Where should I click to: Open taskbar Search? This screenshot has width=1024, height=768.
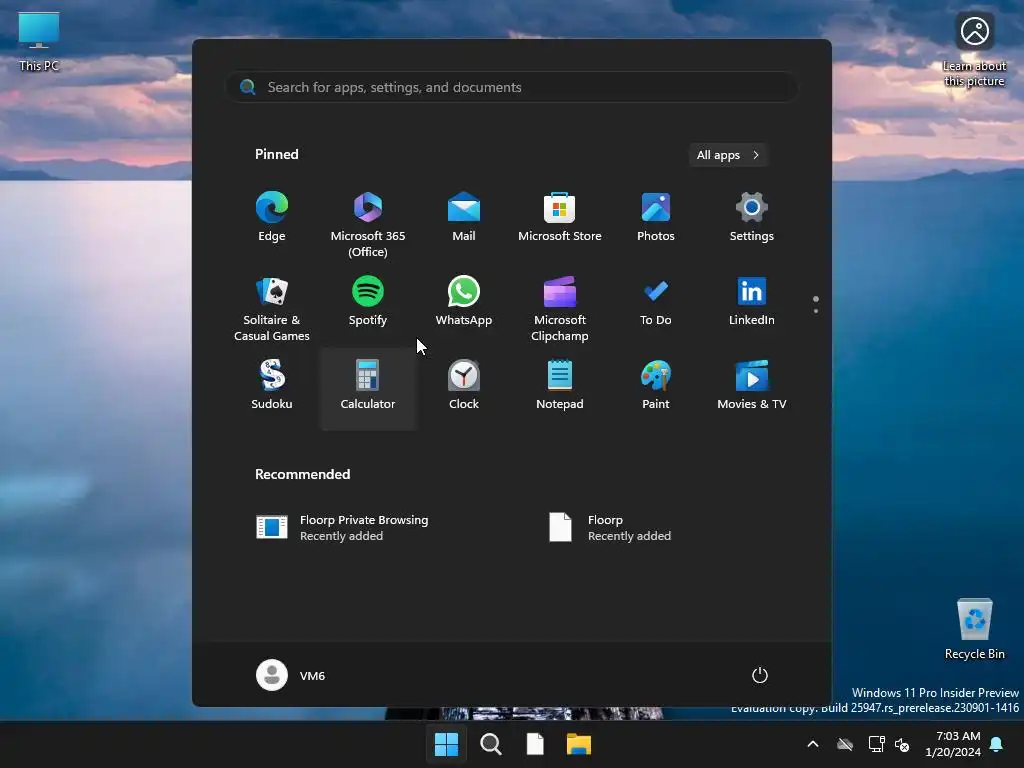[491, 744]
